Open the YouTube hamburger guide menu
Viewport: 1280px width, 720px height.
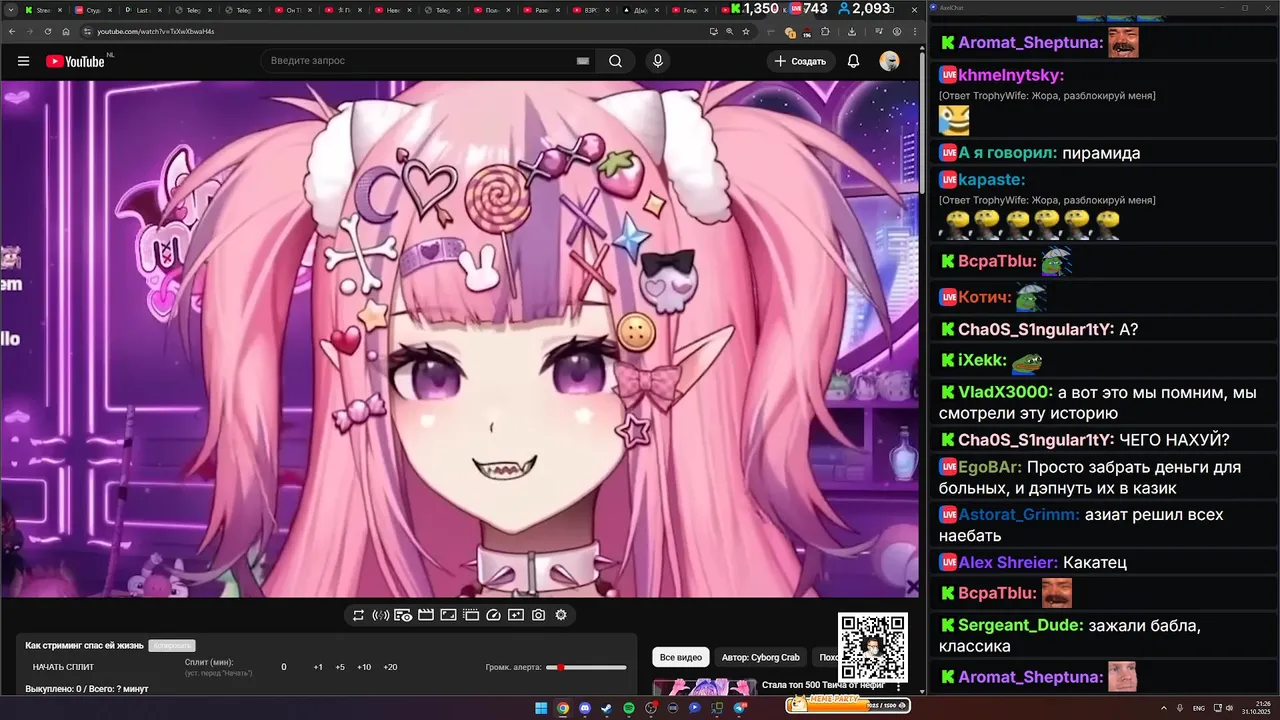[23, 61]
